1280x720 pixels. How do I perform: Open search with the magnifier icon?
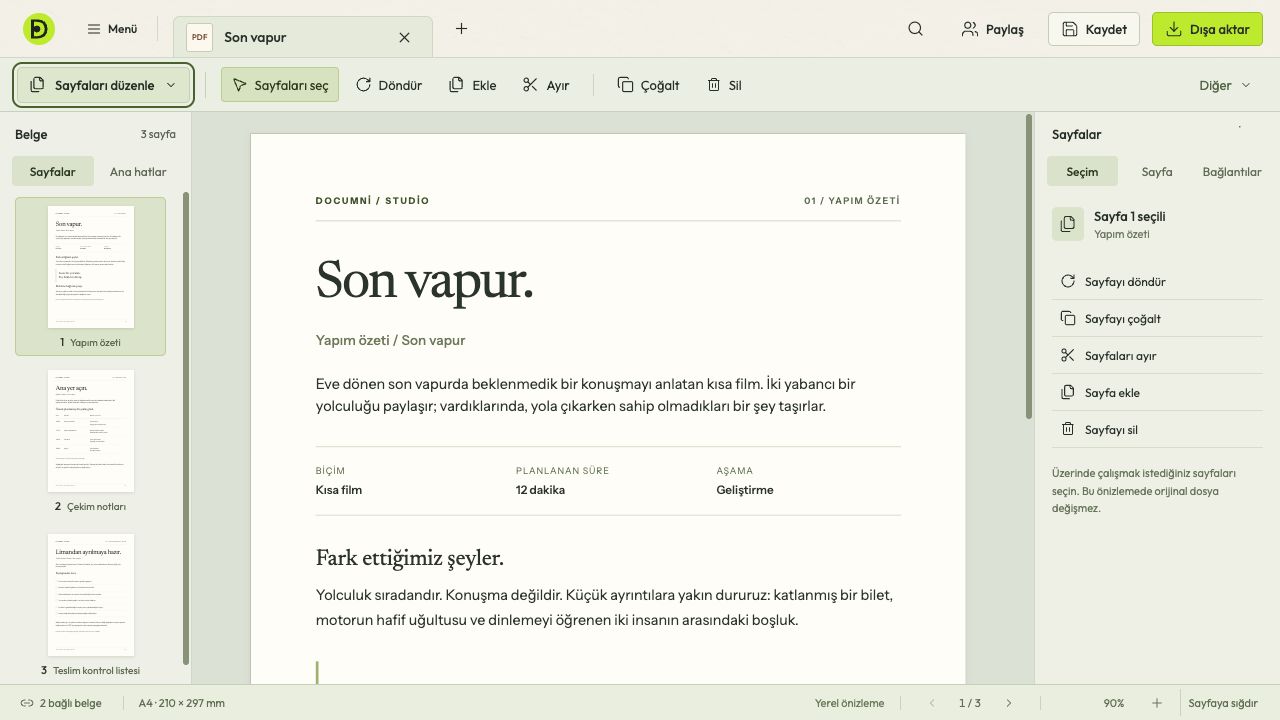[915, 29]
